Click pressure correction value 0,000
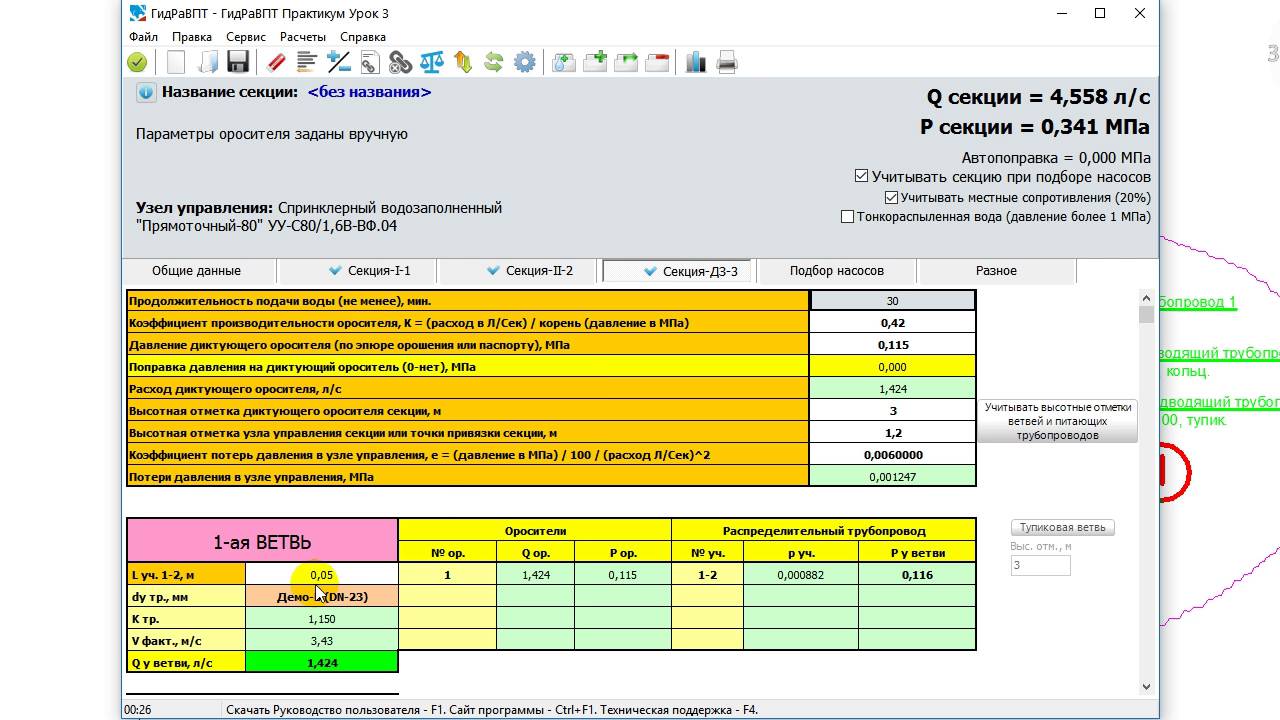1280x720 pixels. [892, 367]
